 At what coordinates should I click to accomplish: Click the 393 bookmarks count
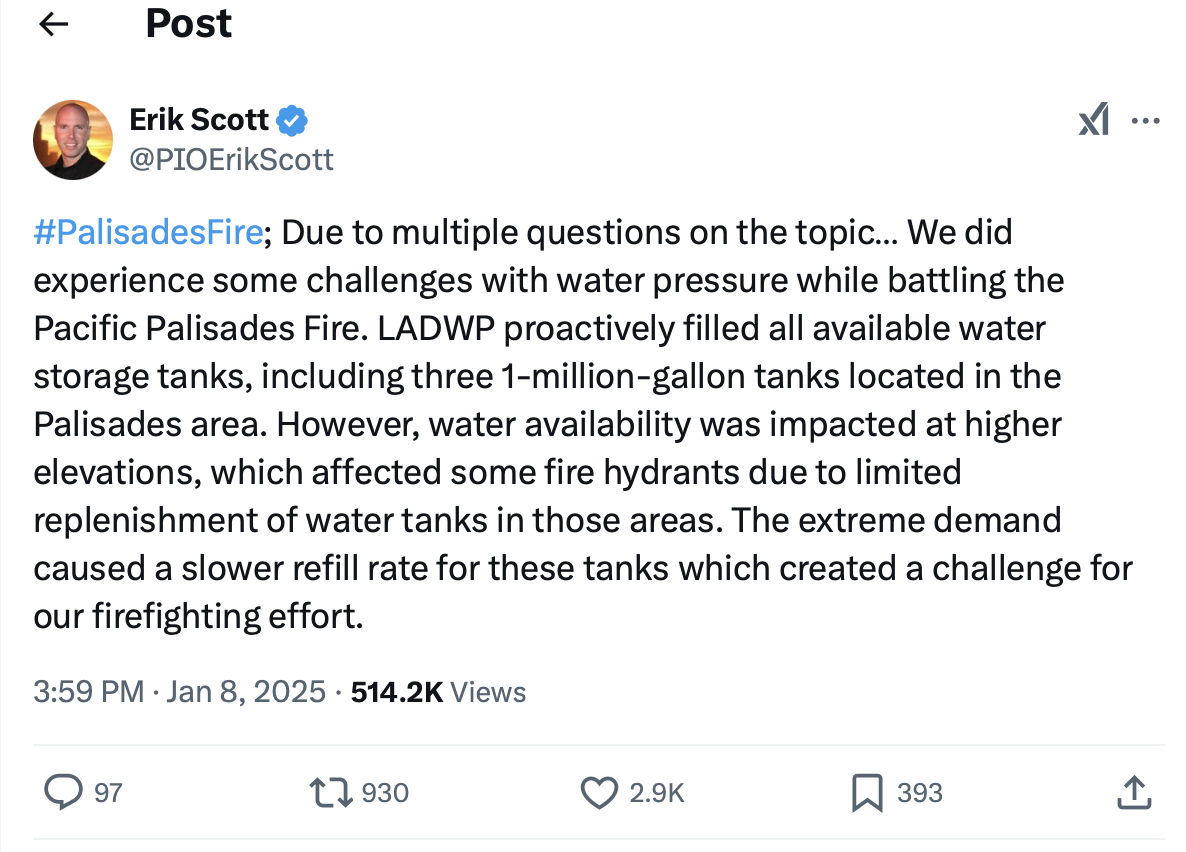[920, 793]
